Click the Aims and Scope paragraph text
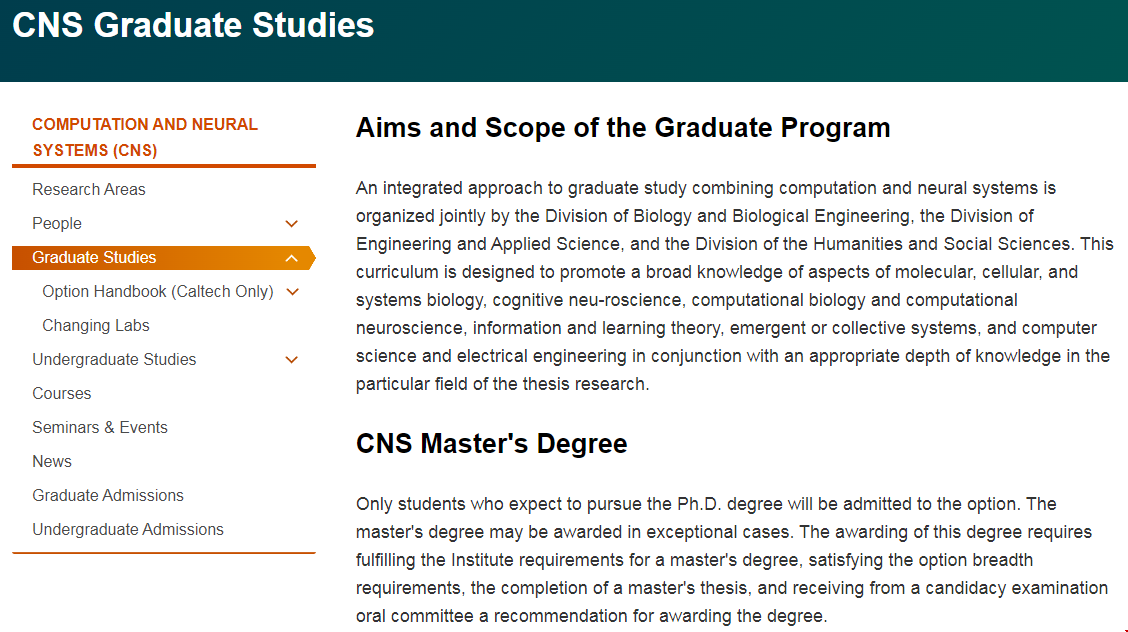The image size is (1128, 632). point(733,286)
